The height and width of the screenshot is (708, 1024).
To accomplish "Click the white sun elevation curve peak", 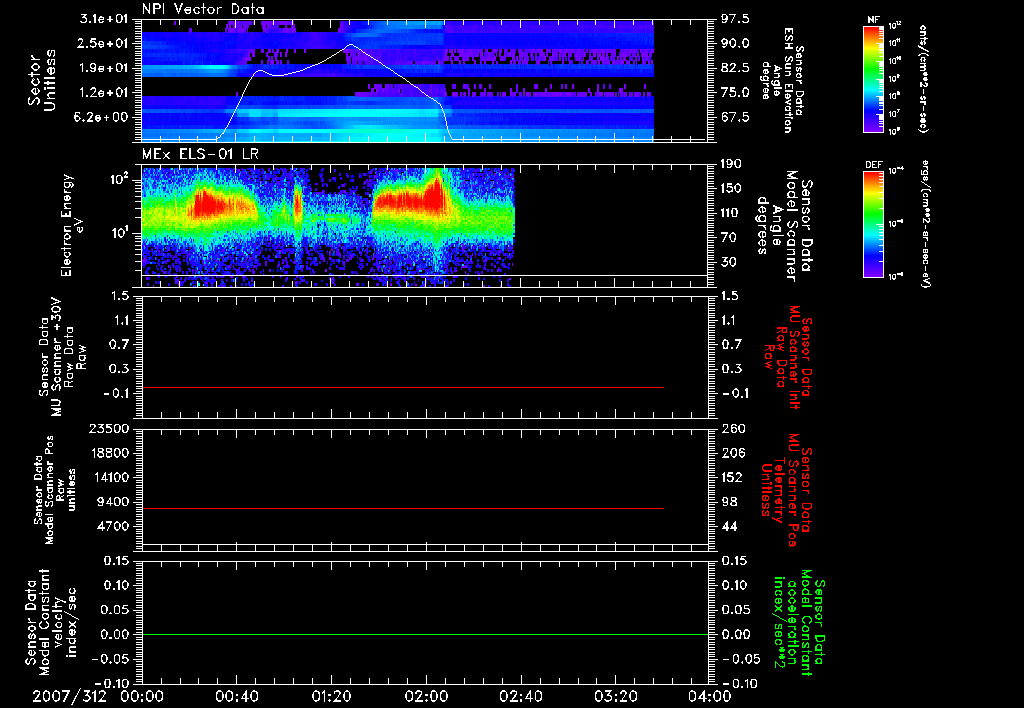I will (351, 44).
